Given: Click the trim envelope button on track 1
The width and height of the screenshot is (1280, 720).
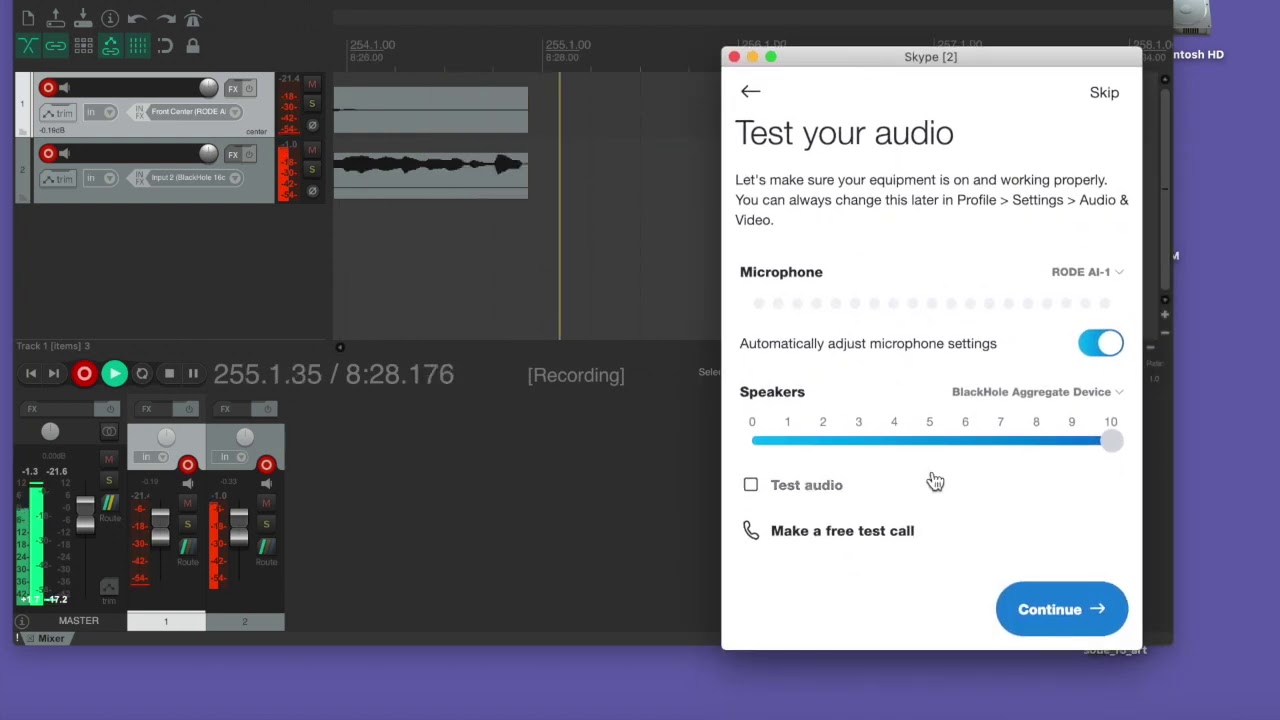Looking at the screenshot, I should point(59,113).
